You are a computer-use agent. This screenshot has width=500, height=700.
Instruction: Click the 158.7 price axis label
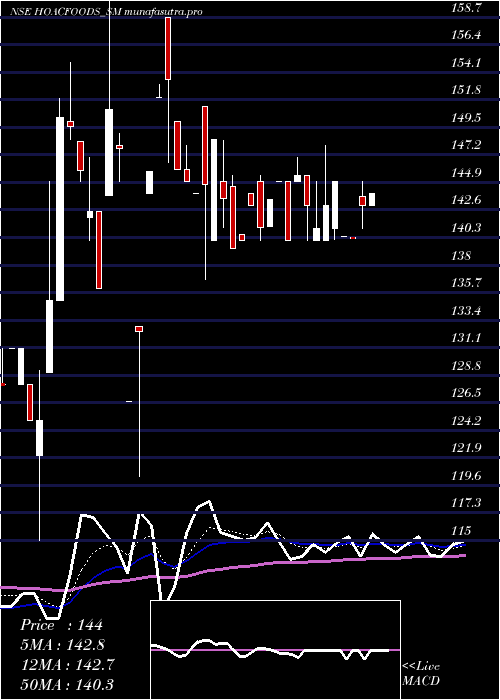(x=466, y=8)
